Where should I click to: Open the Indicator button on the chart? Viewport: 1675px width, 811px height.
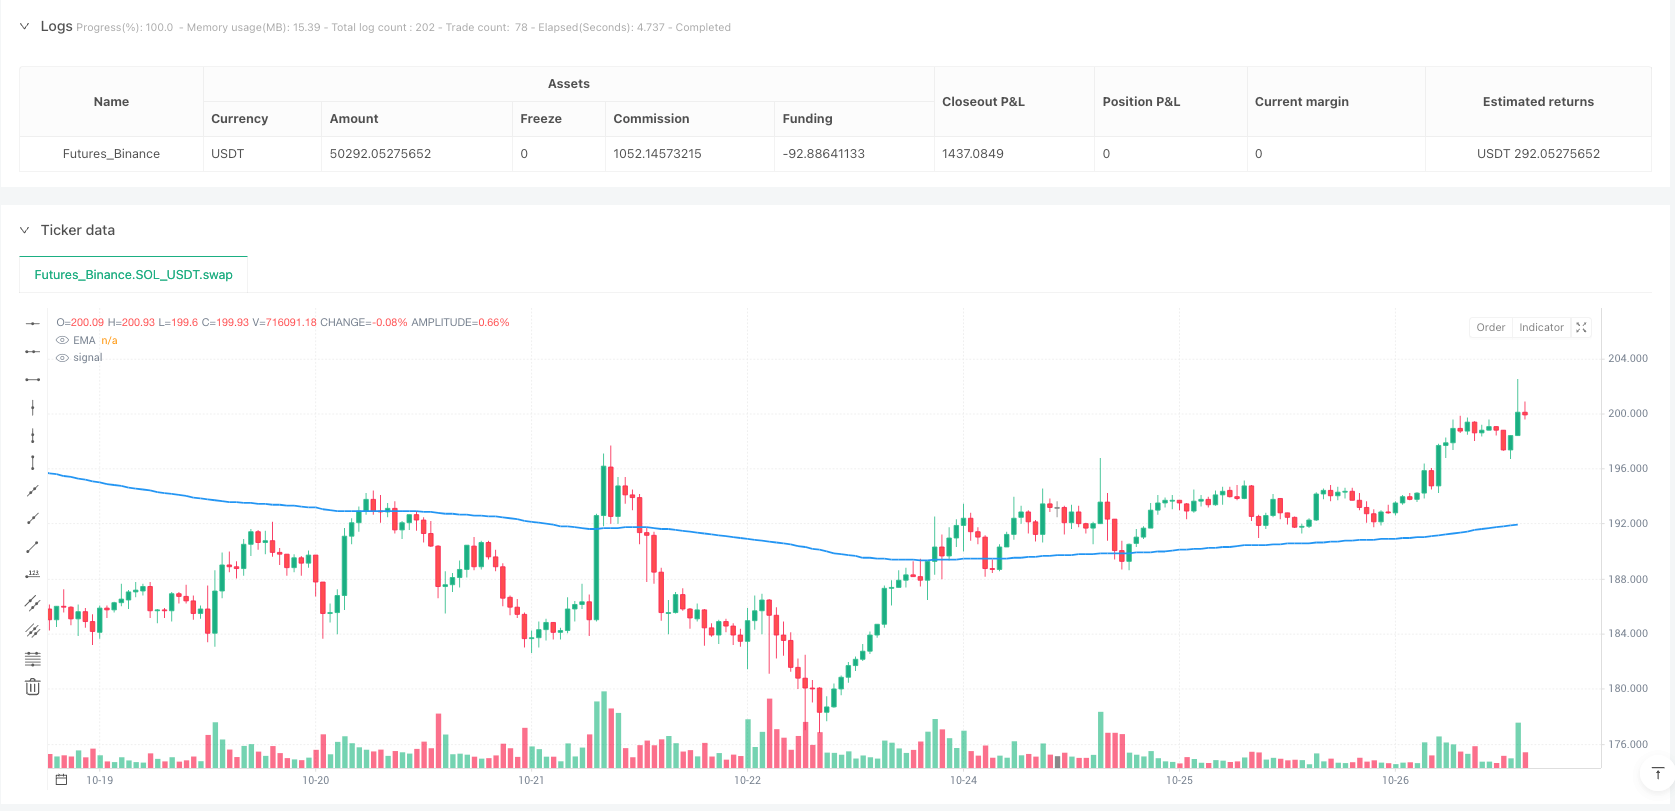[1541, 327]
